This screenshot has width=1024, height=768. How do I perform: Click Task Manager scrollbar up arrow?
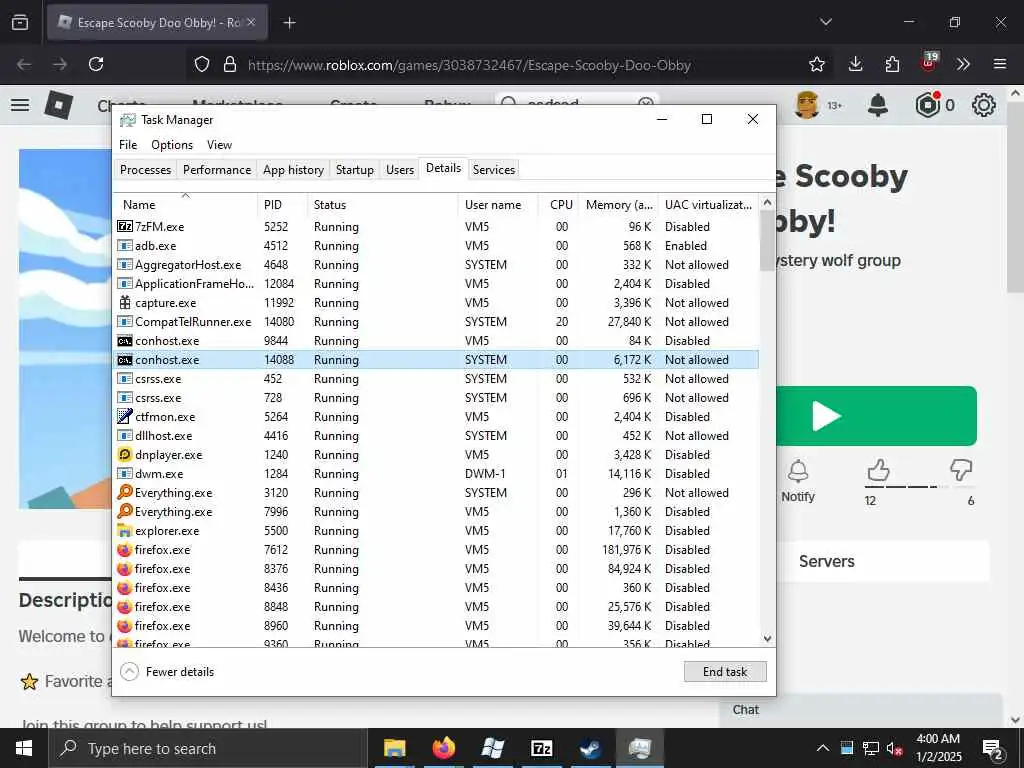tap(767, 202)
